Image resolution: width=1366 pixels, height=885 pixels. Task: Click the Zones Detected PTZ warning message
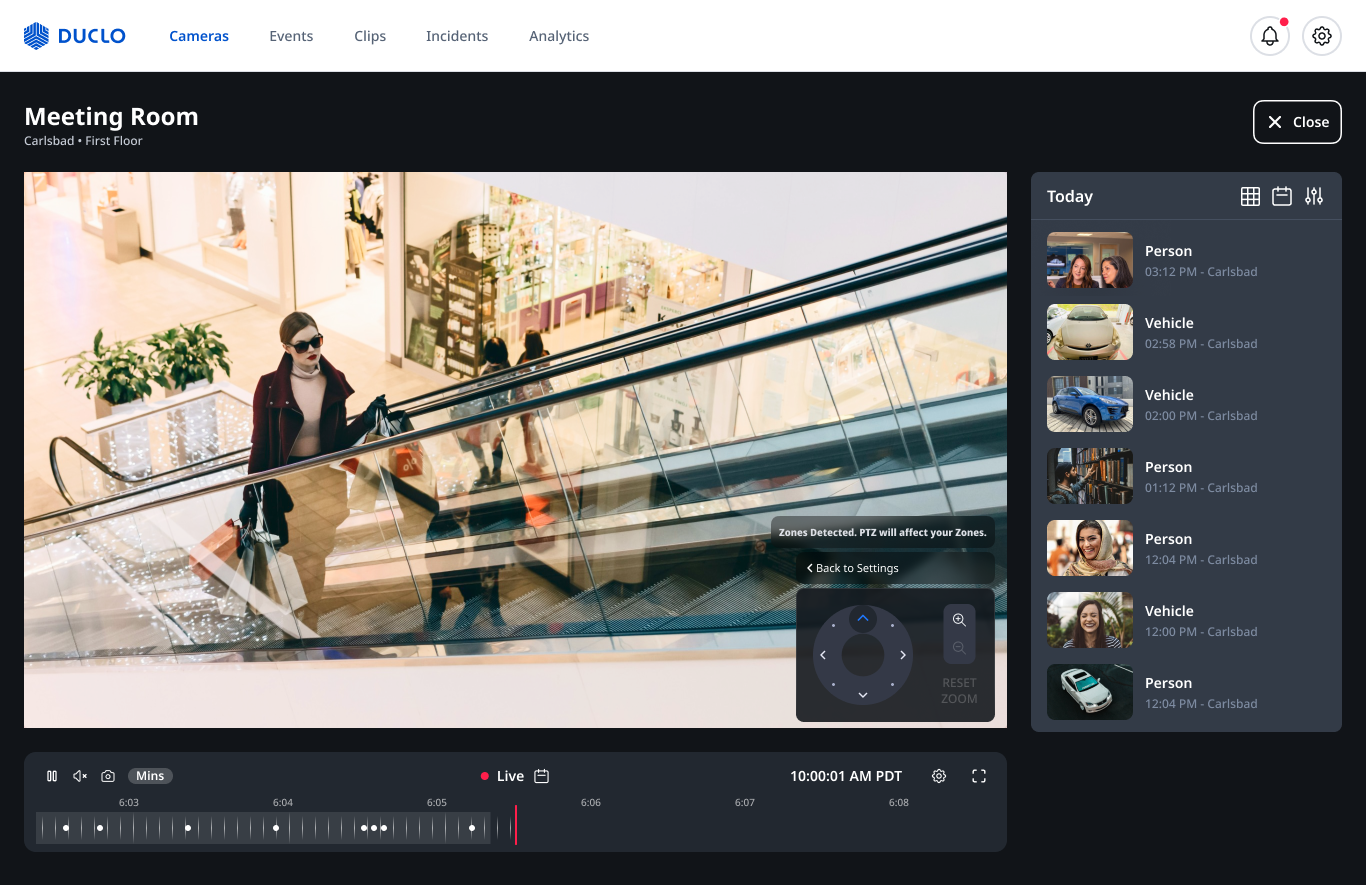click(x=883, y=532)
